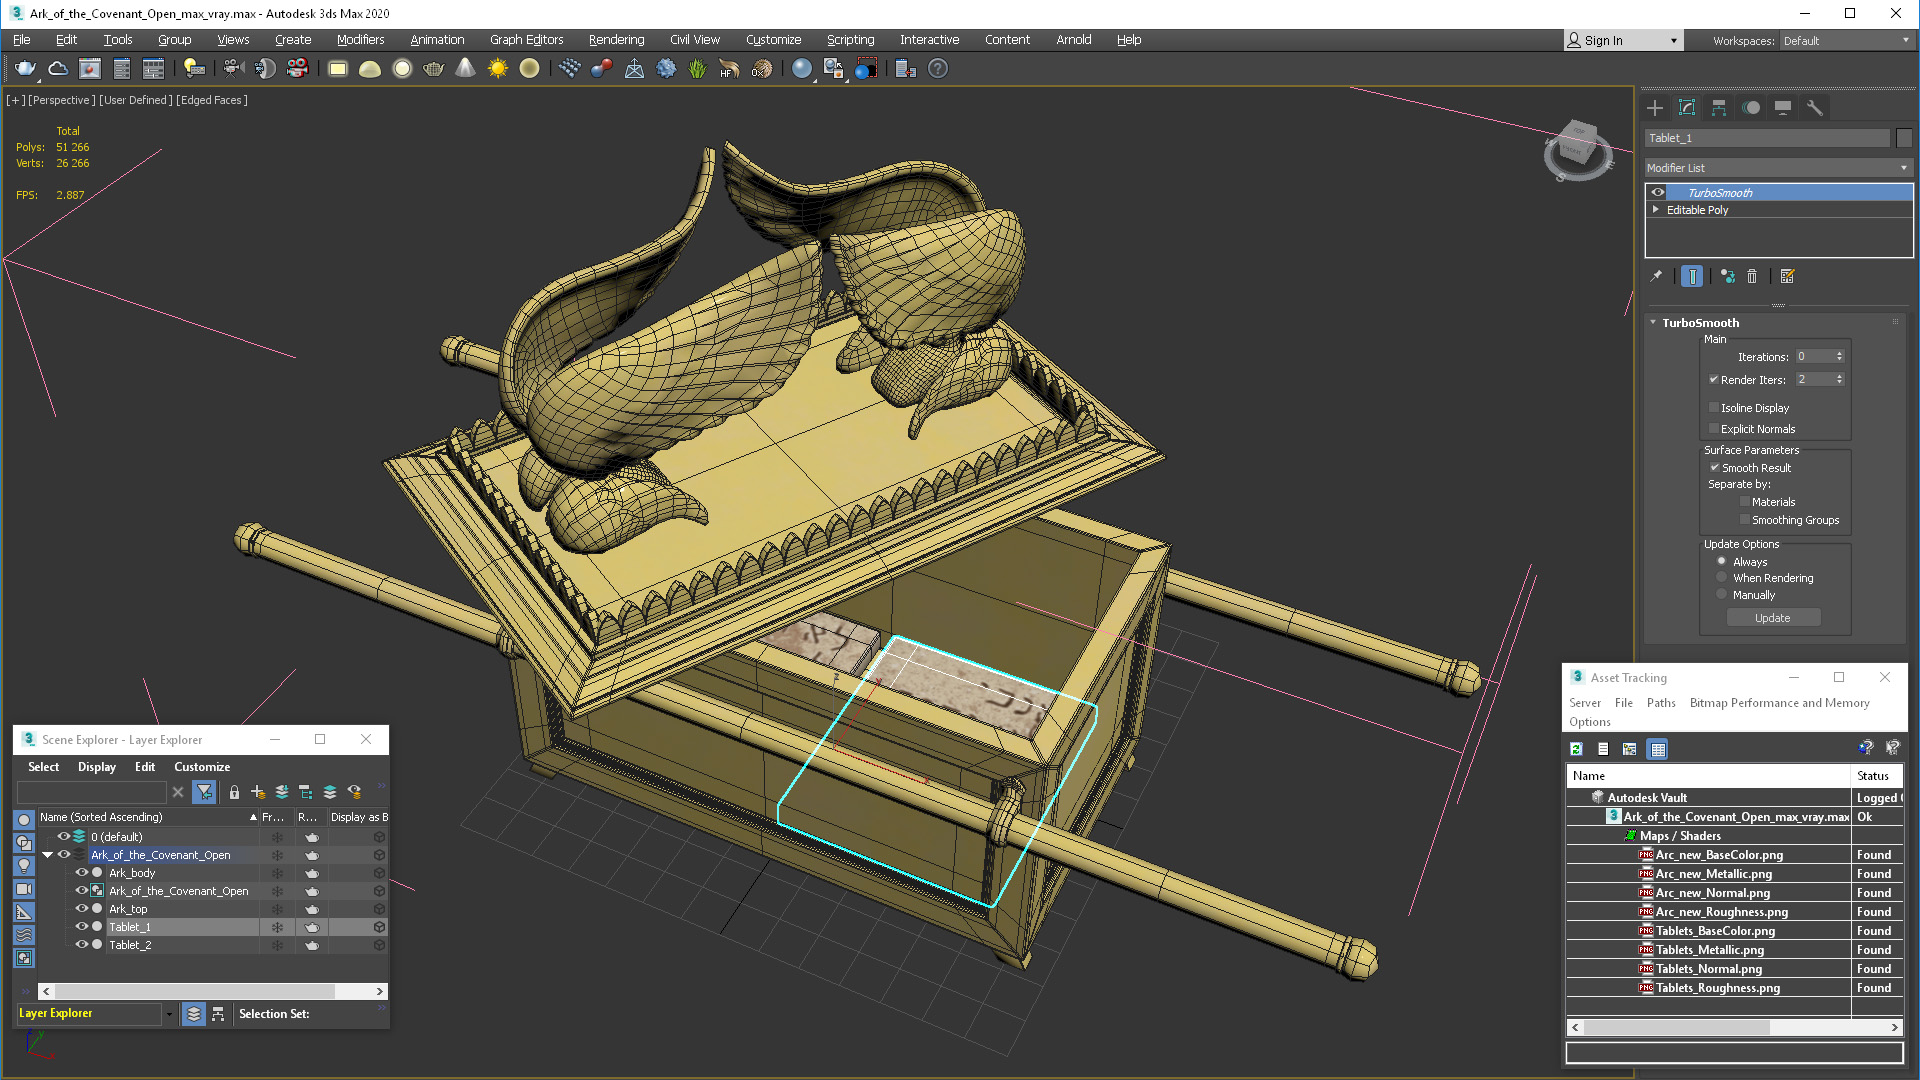Enable Isoline Display checkbox
Screen dimensions: 1920x1080
click(1714, 408)
